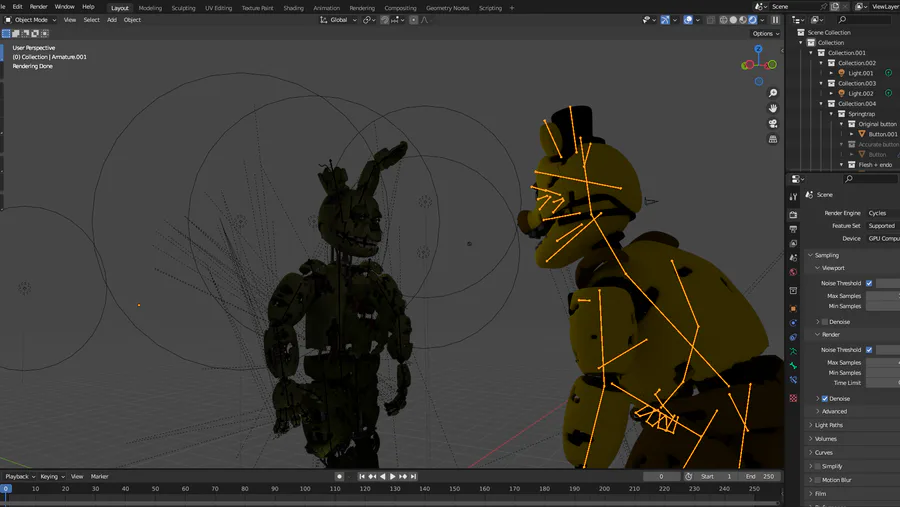
Task: Open the Object Constraints properties tab icon
Action: click(793, 337)
